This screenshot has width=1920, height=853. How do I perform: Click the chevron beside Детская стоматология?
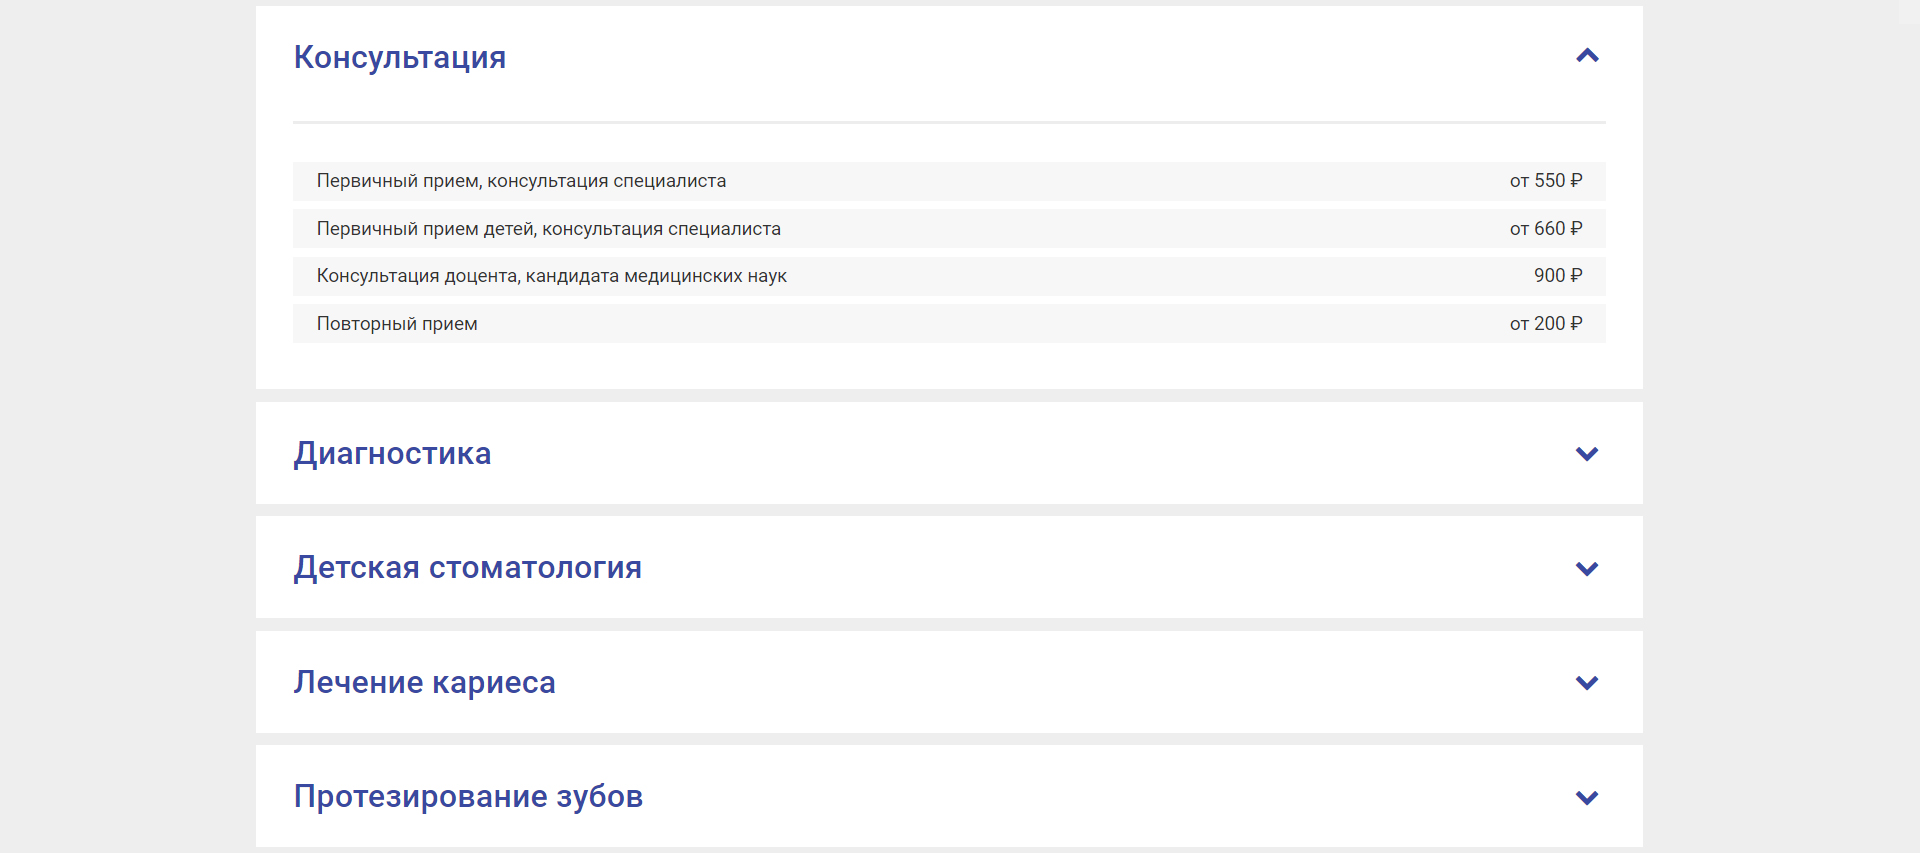pos(1587,569)
